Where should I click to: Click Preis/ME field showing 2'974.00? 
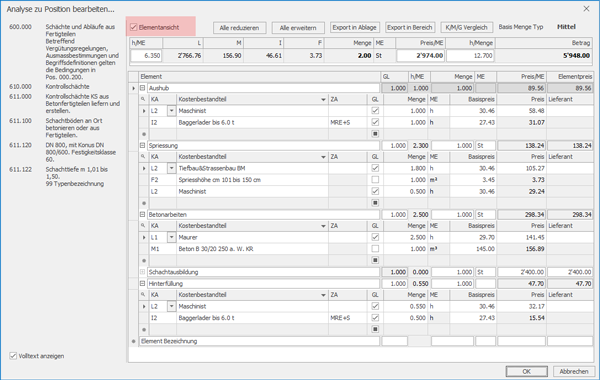click(x=421, y=55)
